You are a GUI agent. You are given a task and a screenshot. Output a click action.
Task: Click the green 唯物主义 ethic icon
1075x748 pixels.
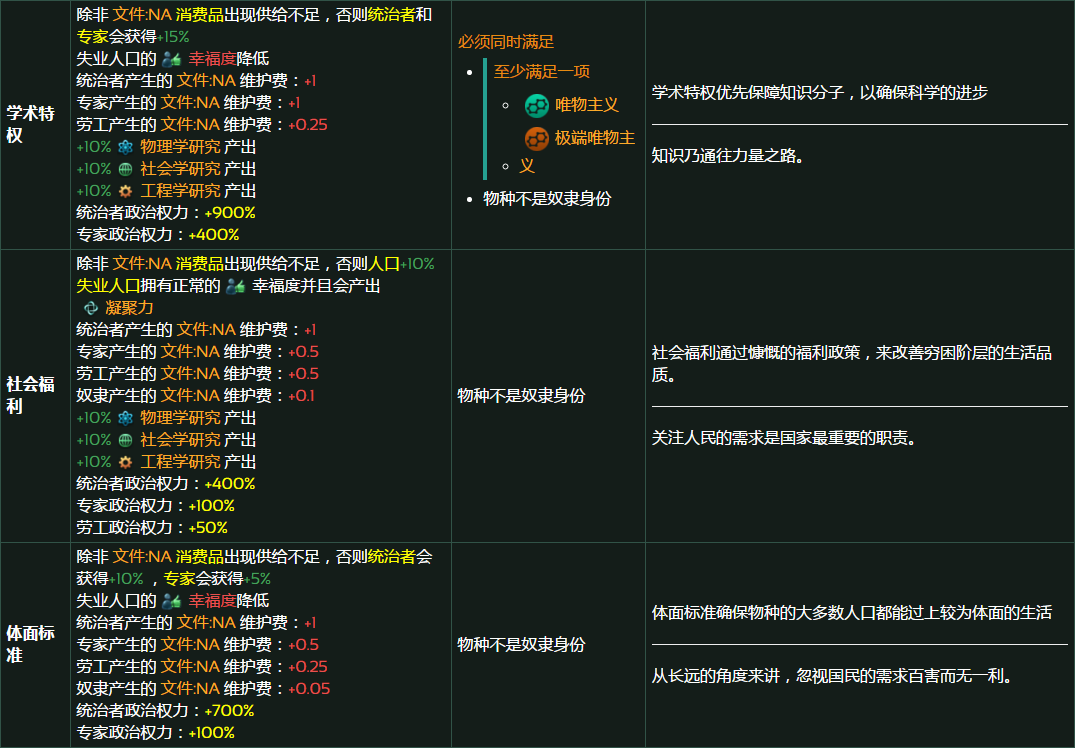pos(538,105)
